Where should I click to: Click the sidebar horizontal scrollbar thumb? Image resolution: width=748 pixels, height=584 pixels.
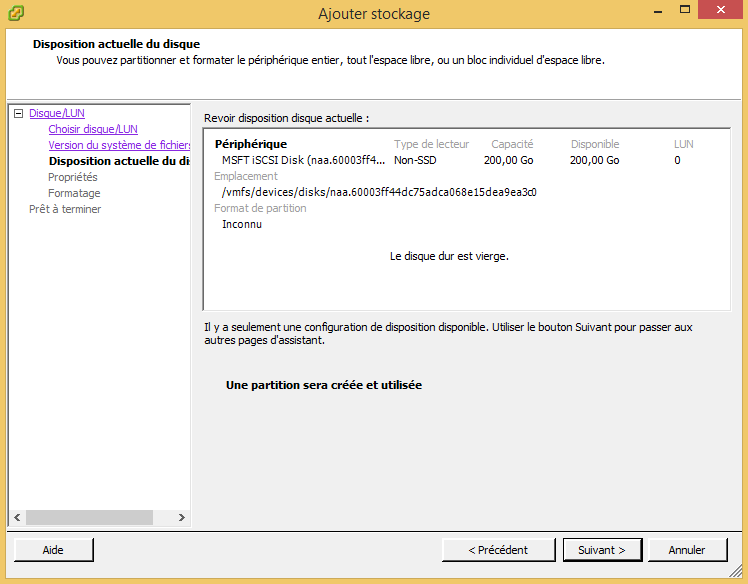pyautogui.click(x=89, y=517)
